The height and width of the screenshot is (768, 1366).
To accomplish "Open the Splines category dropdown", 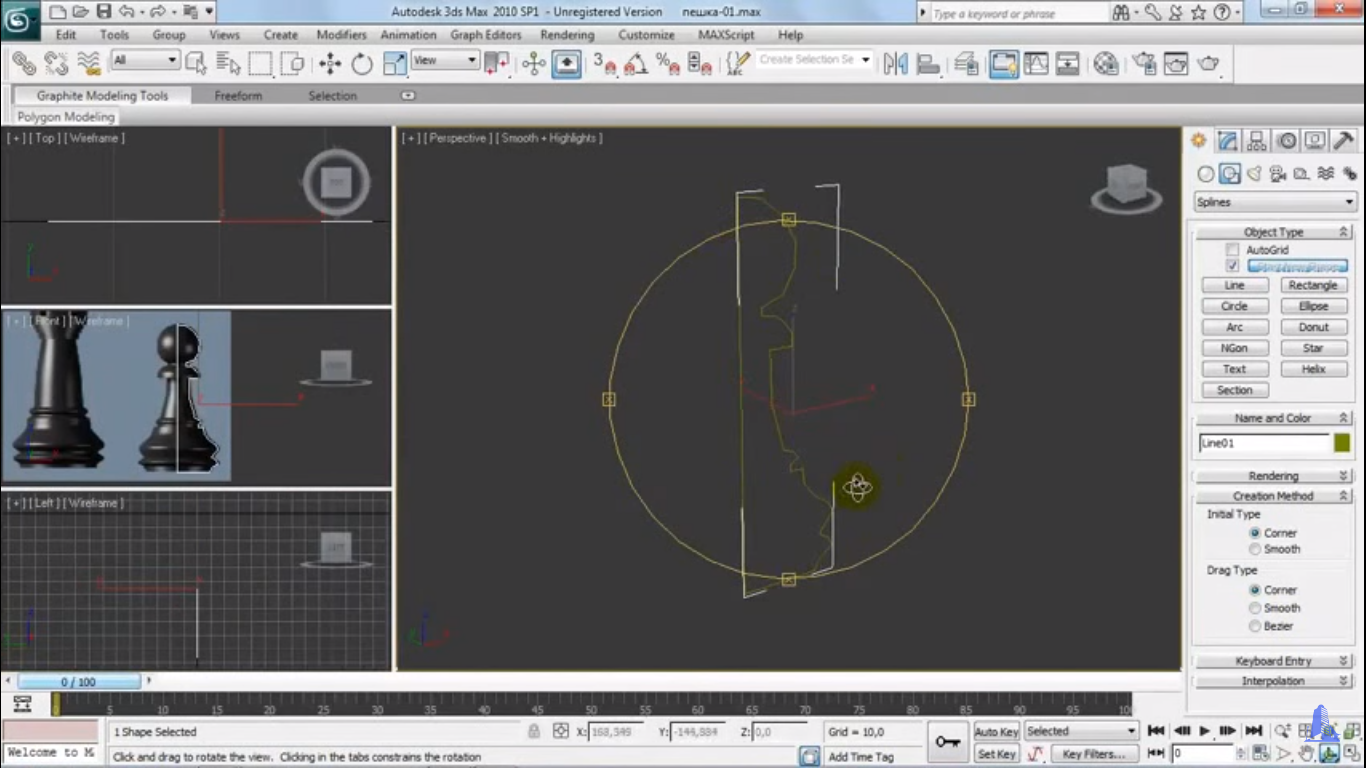I will pos(1274,202).
